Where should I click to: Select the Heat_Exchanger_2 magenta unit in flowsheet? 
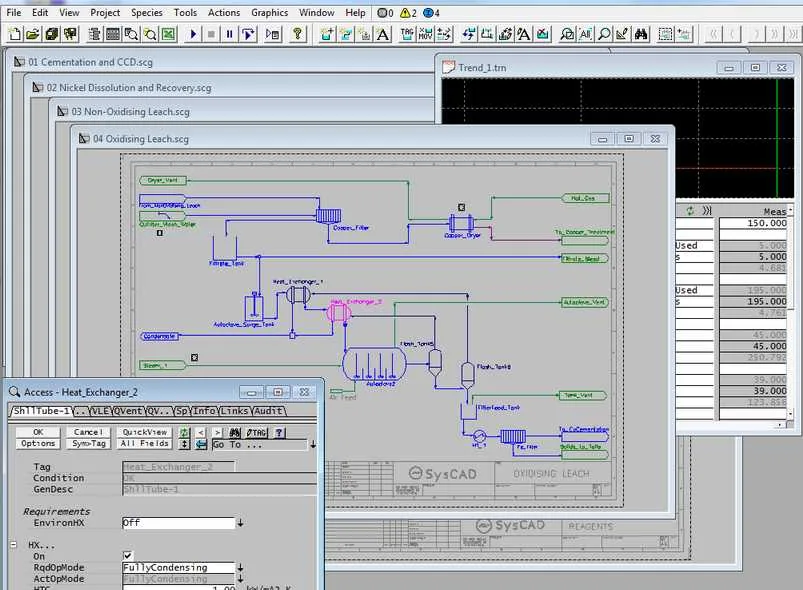click(x=339, y=313)
